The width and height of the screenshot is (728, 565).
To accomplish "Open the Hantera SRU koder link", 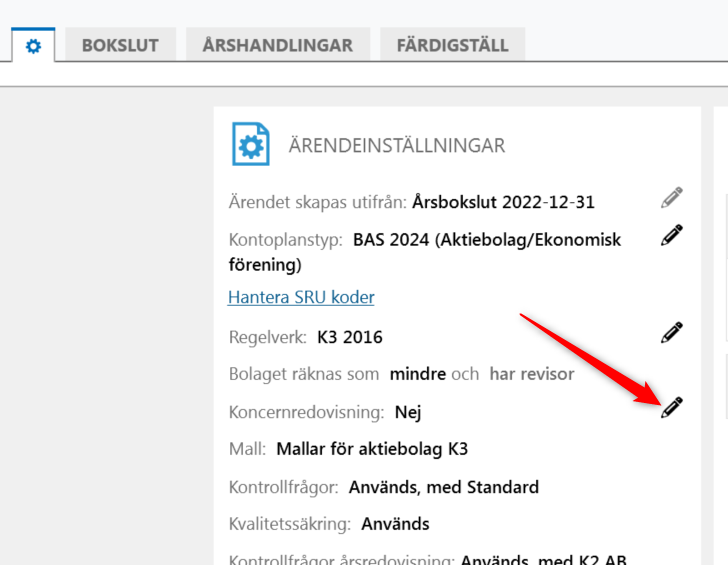I will 301,297.
